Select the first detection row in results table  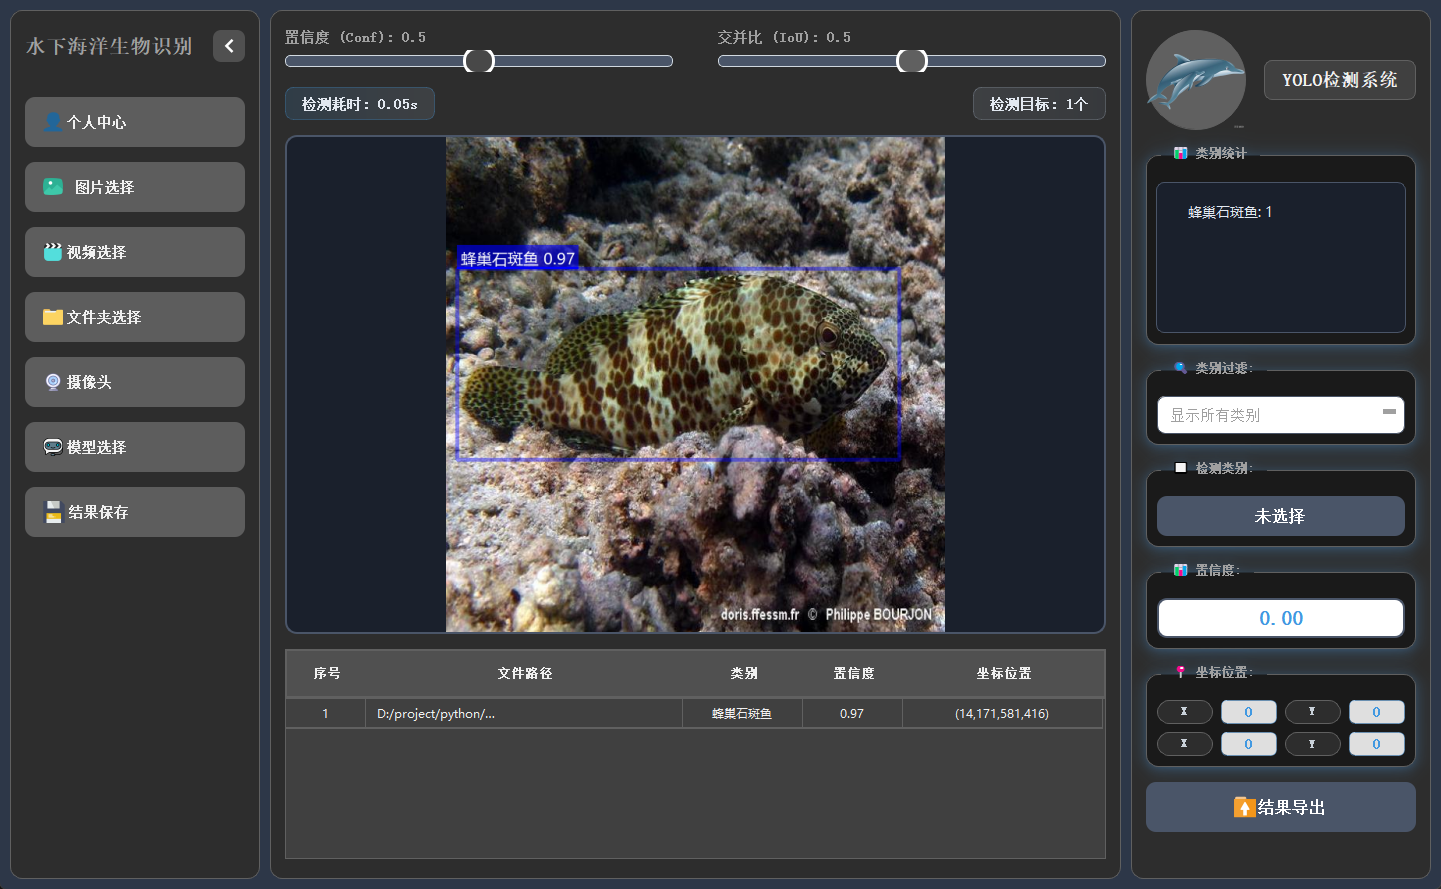[694, 714]
